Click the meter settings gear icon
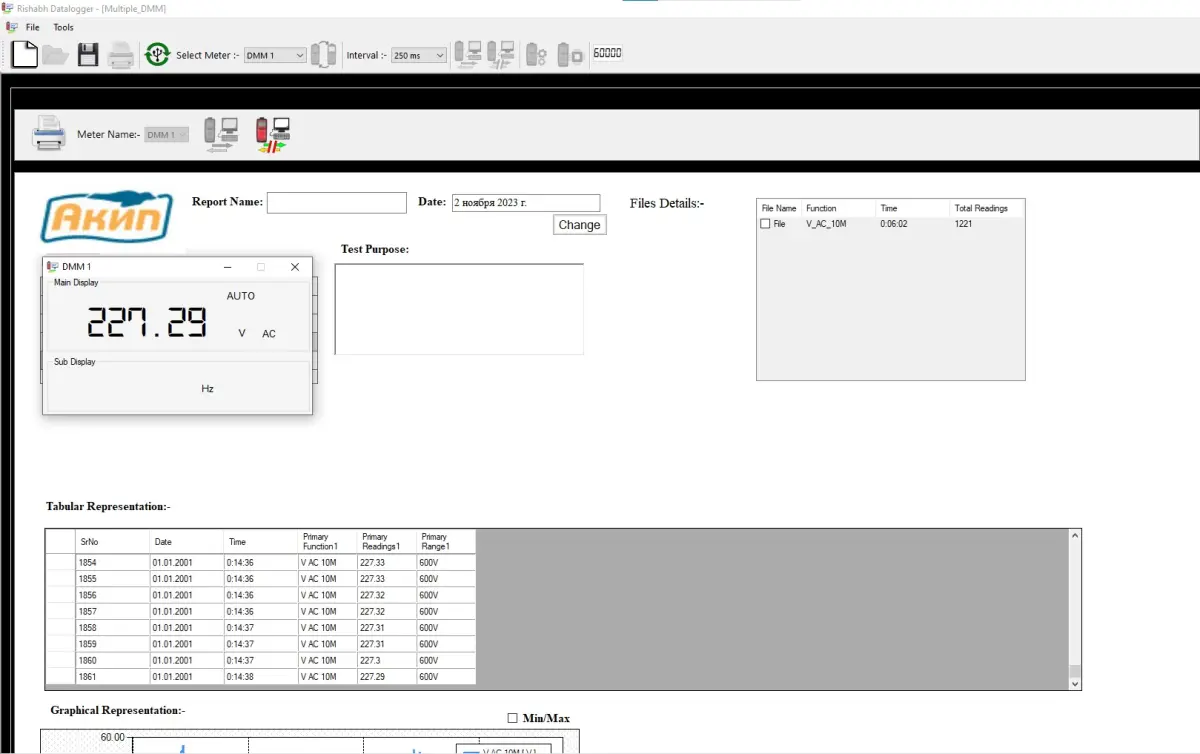The image size is (1200, 754). click(536, 55)
